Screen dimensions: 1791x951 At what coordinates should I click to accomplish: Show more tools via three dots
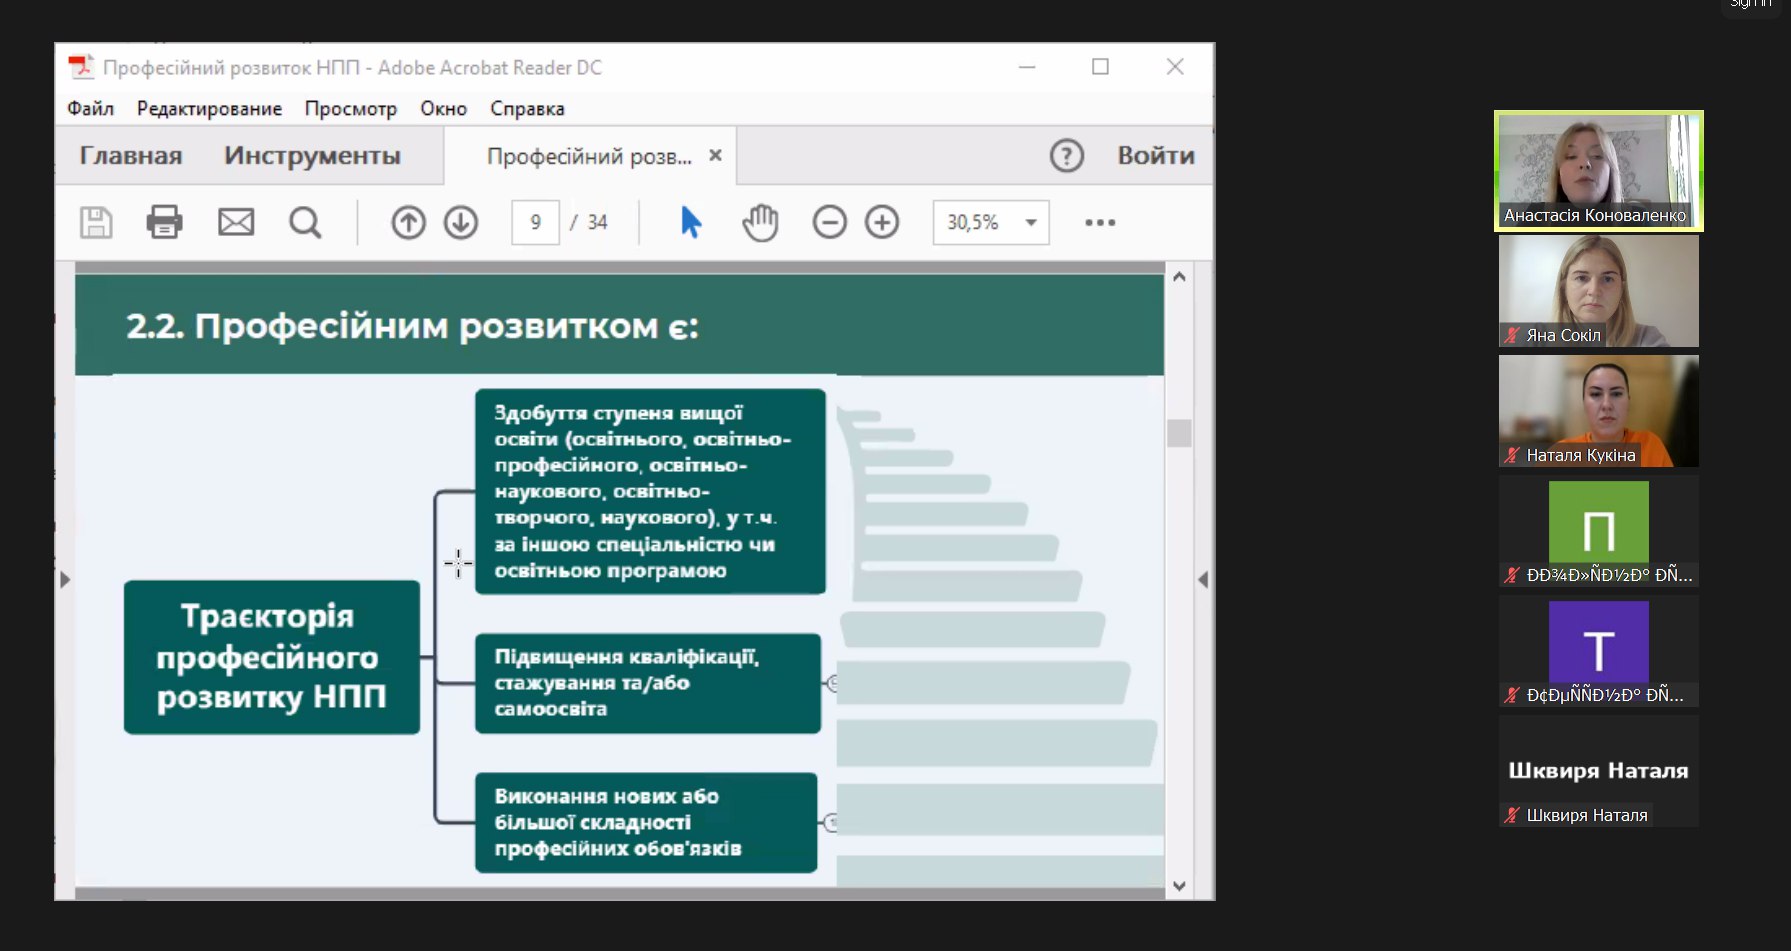(x=1100, y=222)
